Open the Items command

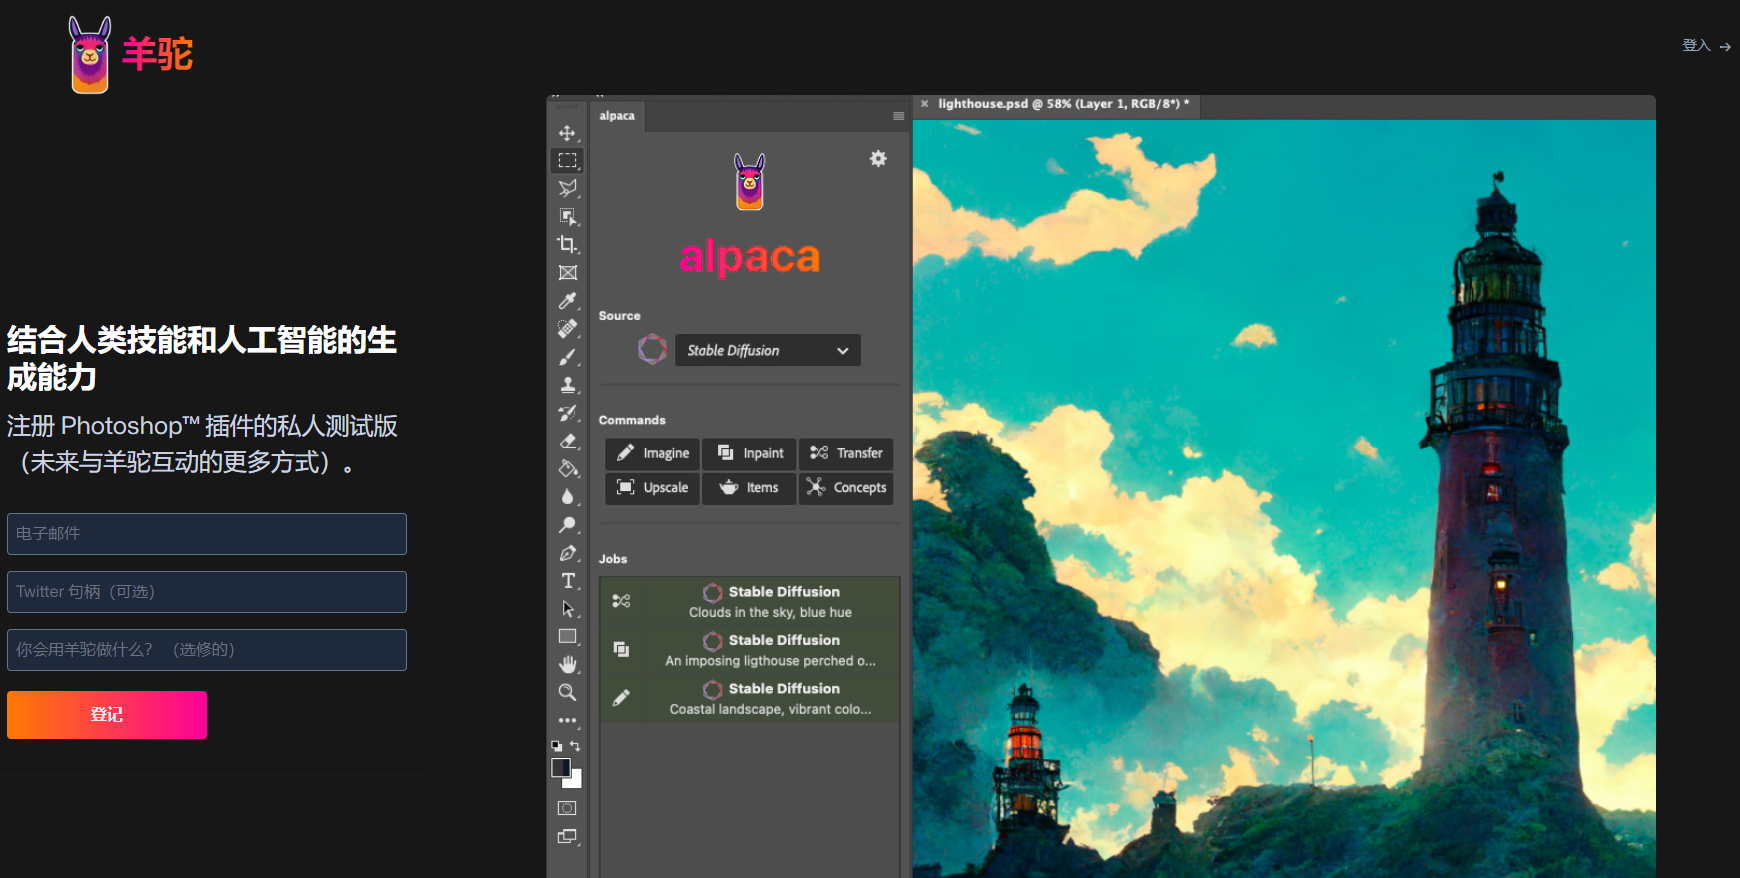point(749,488)
